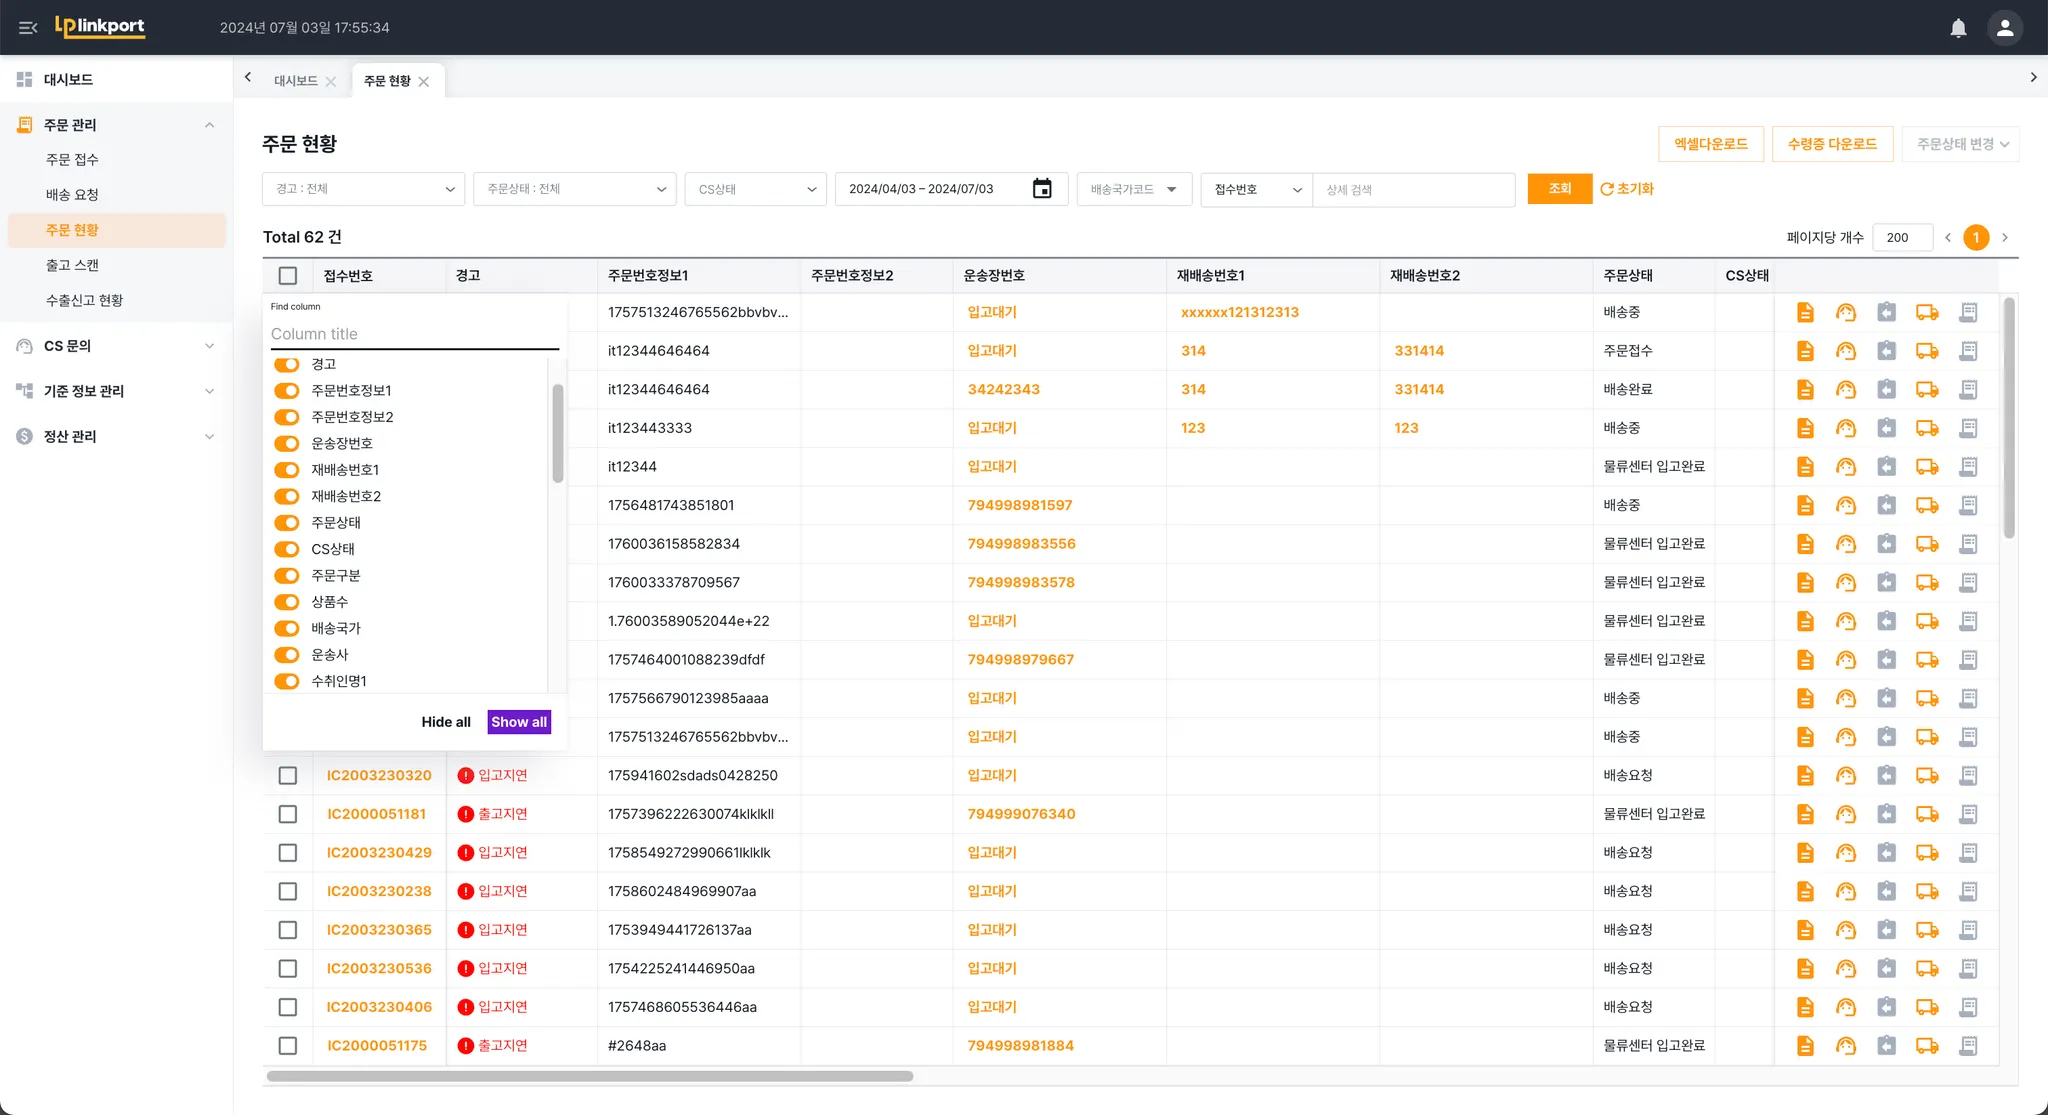Toggle off the 운송장번호 column visibility
This screenshot has height=1115, width=2048.
tap(287, 444)
